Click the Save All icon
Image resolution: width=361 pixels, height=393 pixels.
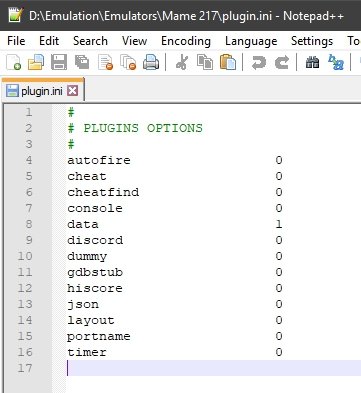[82, 62]
